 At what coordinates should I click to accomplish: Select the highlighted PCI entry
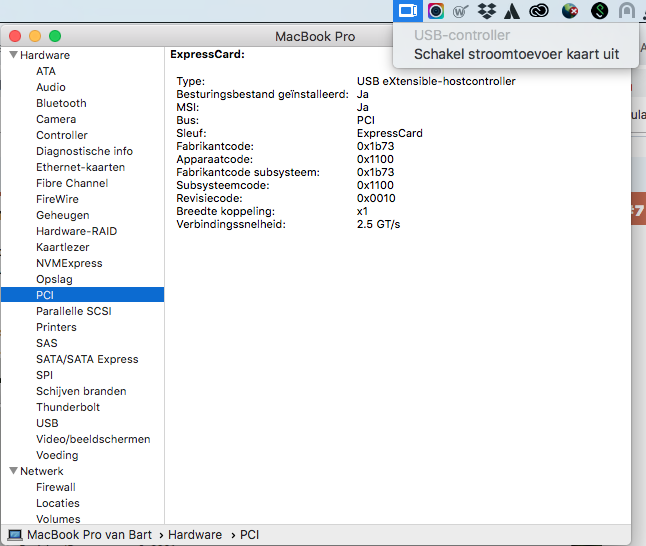82,295
